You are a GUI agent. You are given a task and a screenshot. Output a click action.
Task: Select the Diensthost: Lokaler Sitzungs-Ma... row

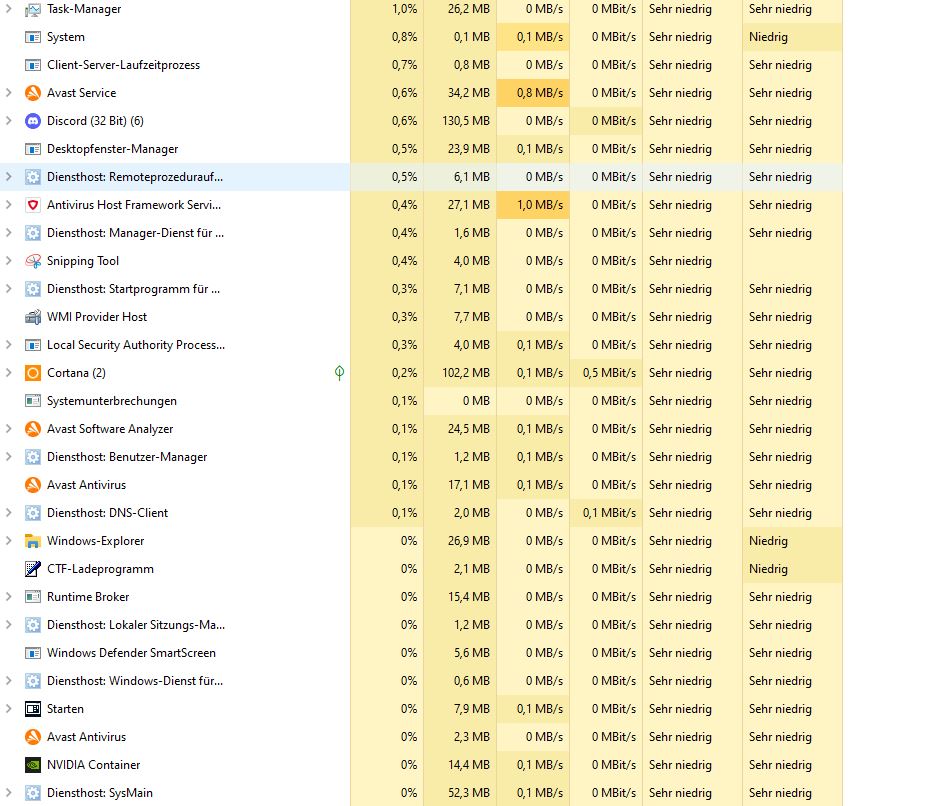pyautogui.click(x=421, y=625)
